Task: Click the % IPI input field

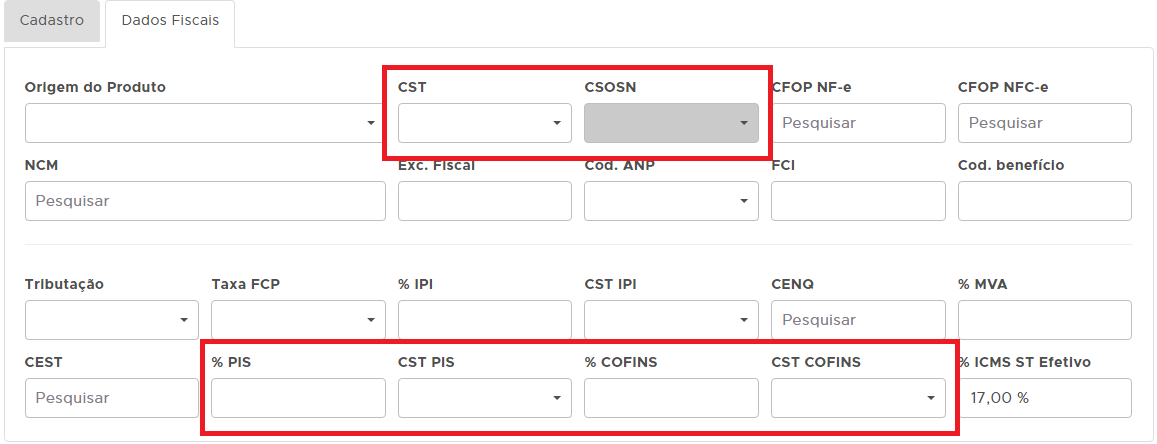Action: tap(484, 320)
